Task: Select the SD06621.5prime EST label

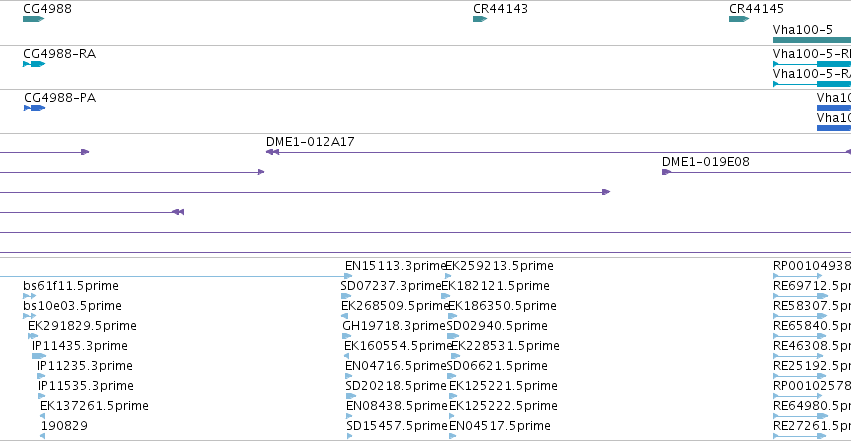Action: click(497, 366)
